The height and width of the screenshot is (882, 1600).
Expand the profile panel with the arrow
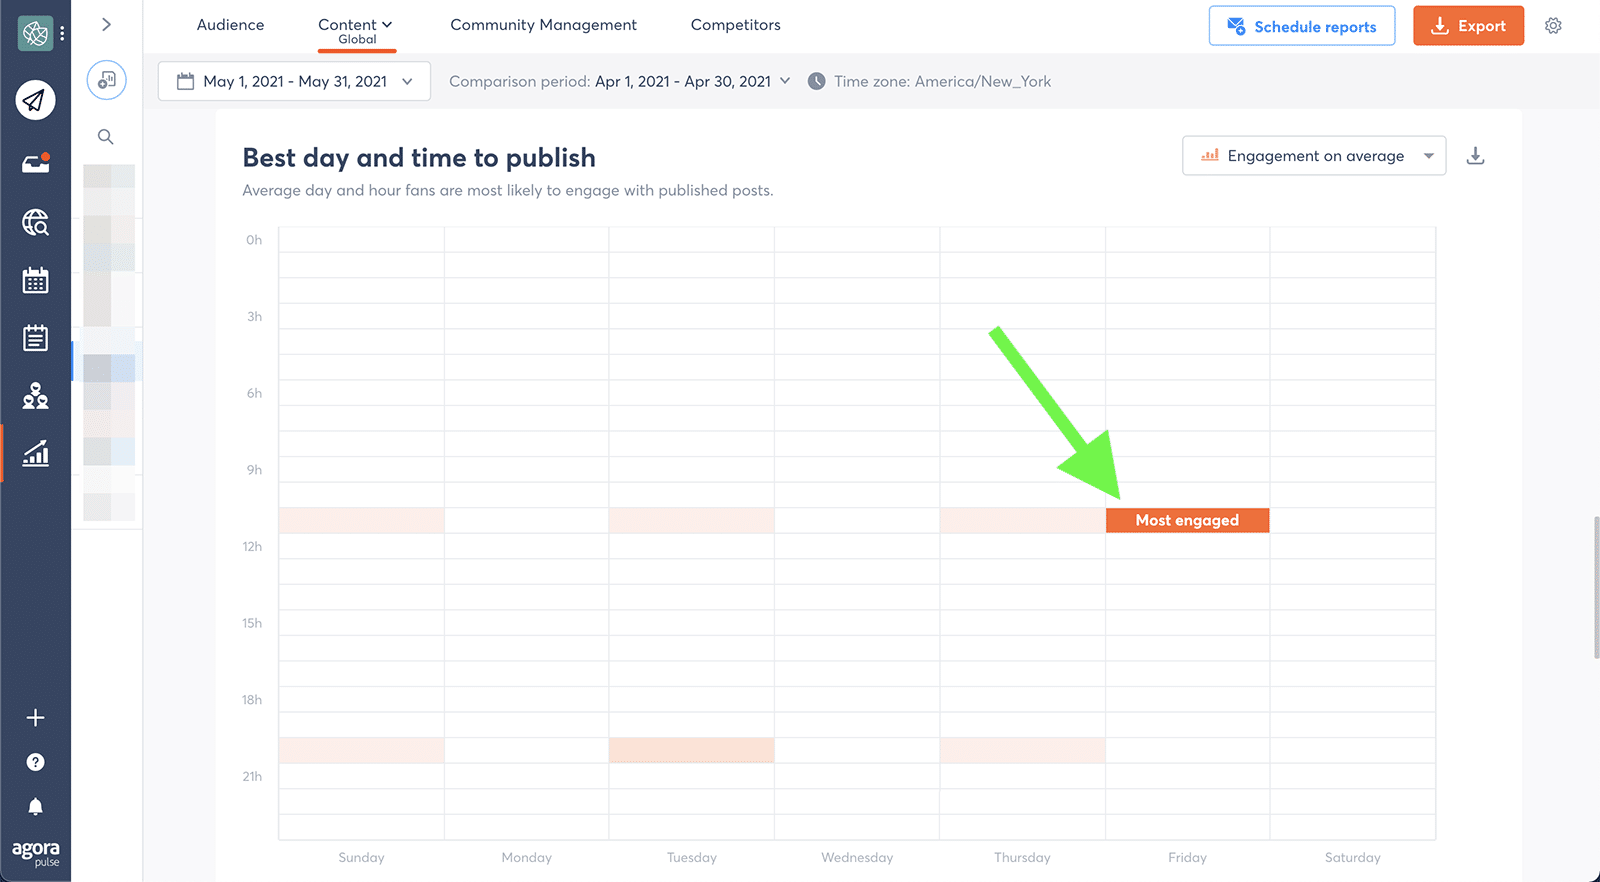106,24
